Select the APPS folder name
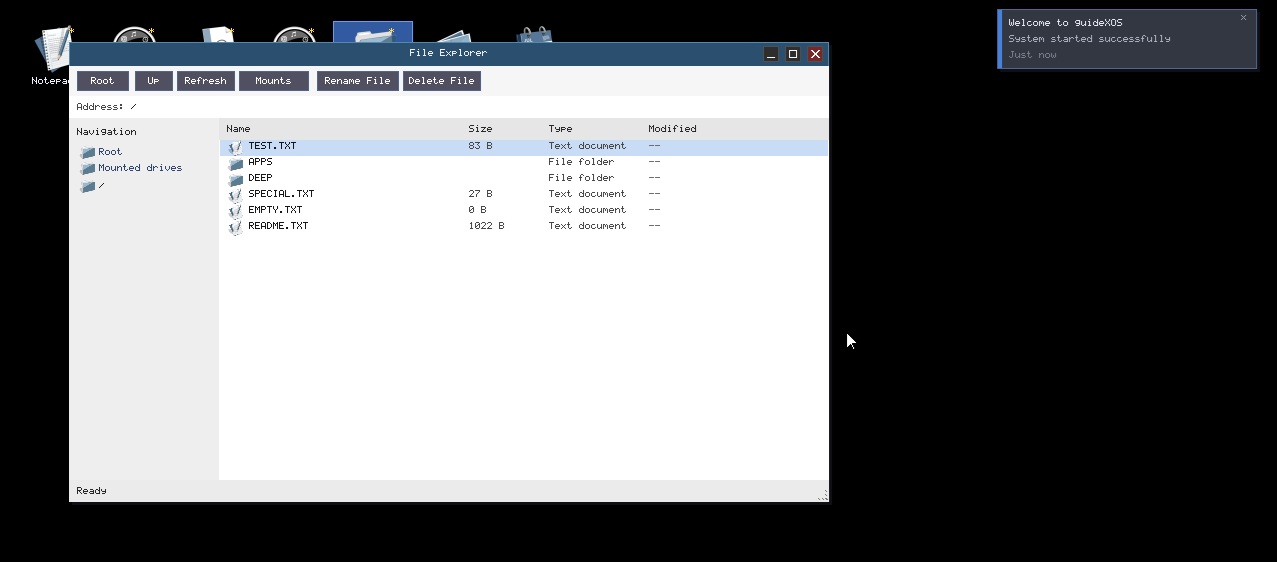Viewport: 1277px width, 562px height. click(x=260, y=162)
